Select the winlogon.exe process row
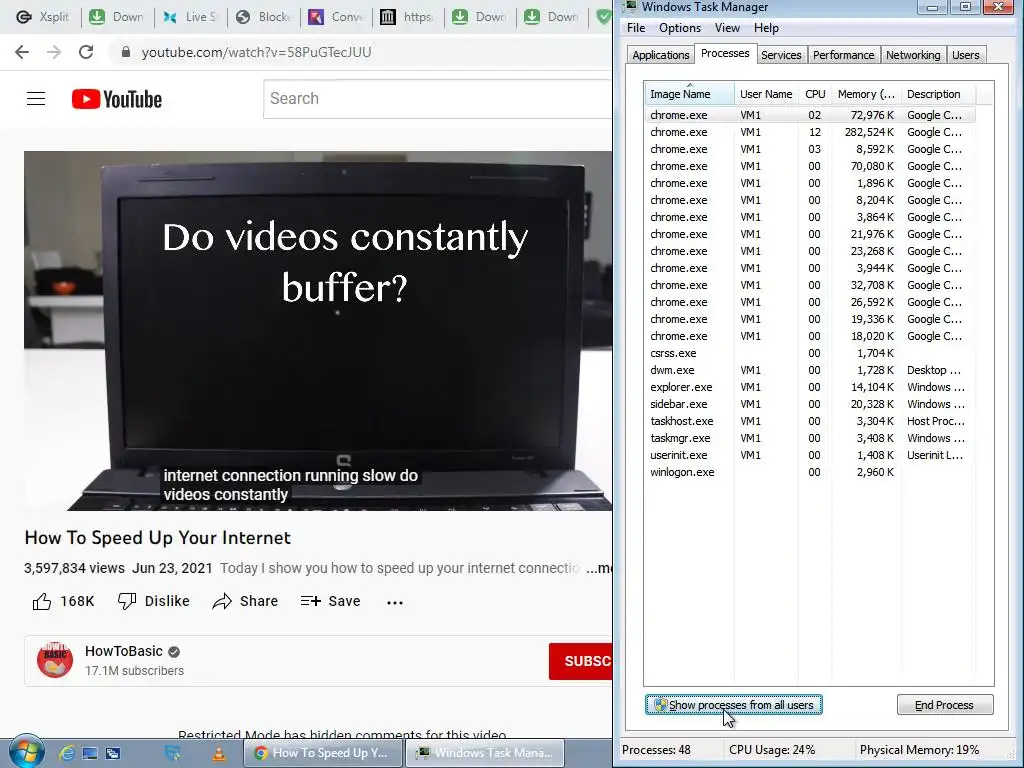The height and width of the screenshot is (768, 1024). pyautogui.click(x=809, y=472)
